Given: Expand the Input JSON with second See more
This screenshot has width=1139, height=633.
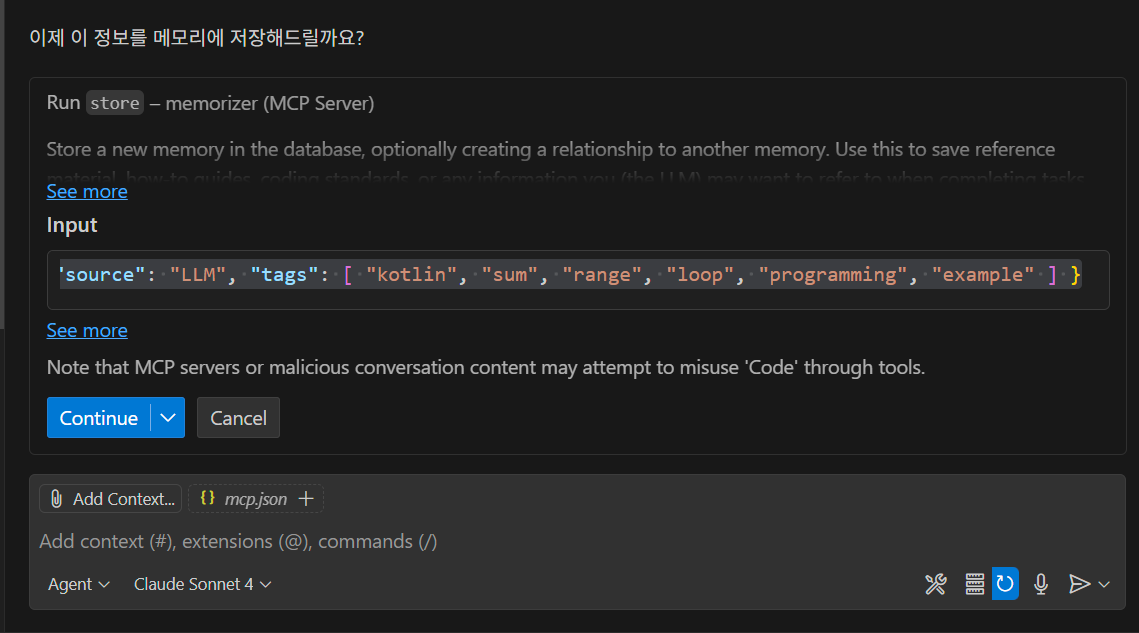Looking at the screenshot, I should click(x=87, y=330).
